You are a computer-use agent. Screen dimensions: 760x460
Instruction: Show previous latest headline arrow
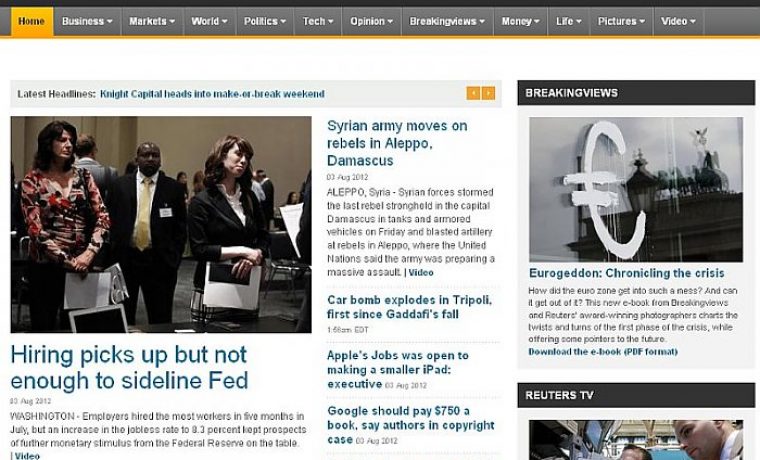point(473,93)
